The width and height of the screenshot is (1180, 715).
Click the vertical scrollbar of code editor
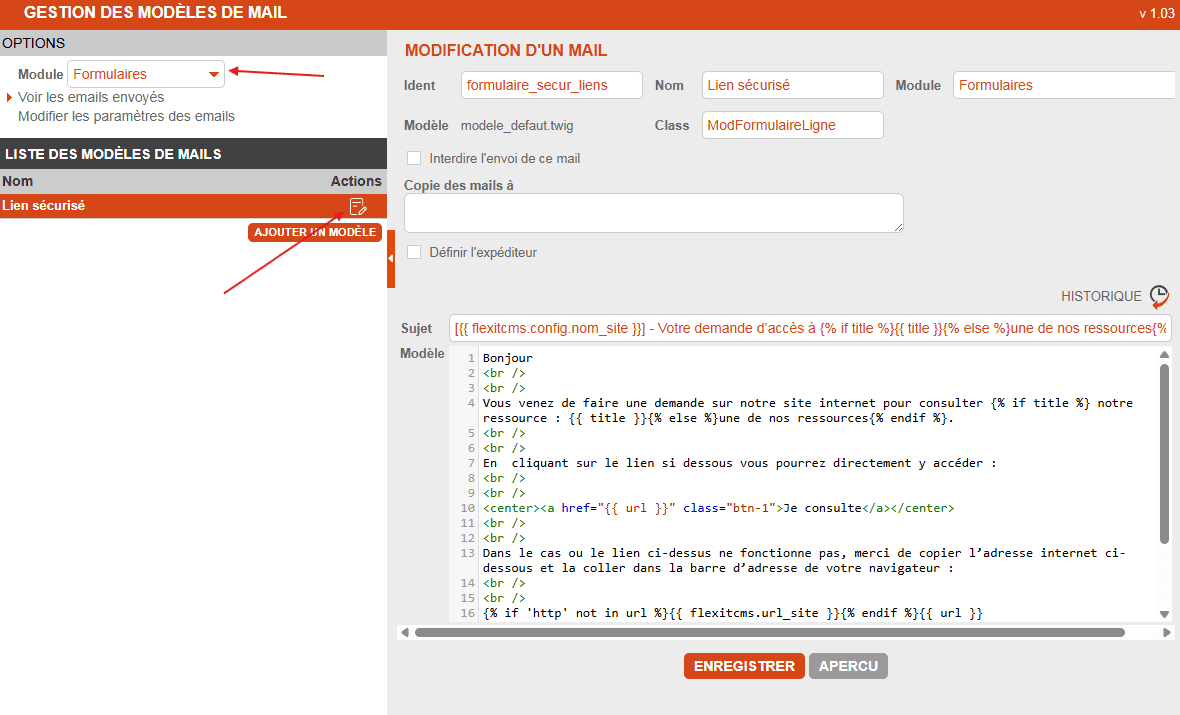coord(1164,450)
